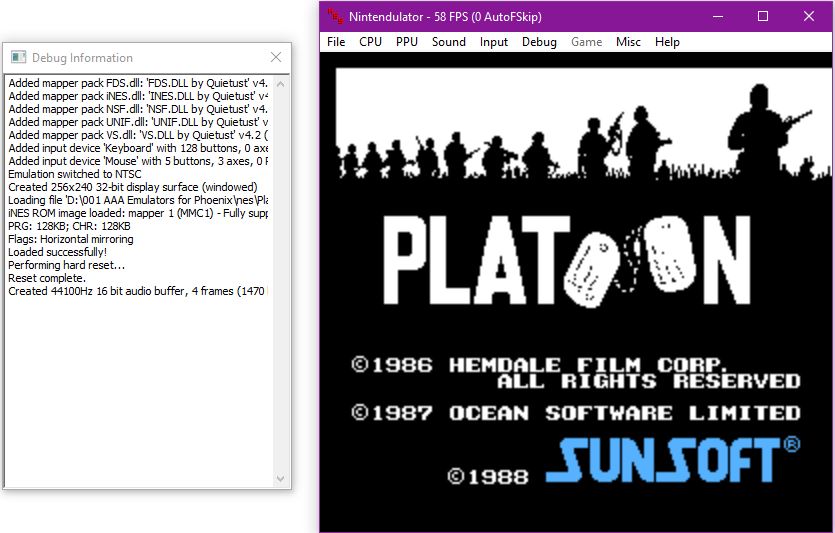Screen dimensions: 835x533
Task: Open the Input menu
Action: [494, 42]
